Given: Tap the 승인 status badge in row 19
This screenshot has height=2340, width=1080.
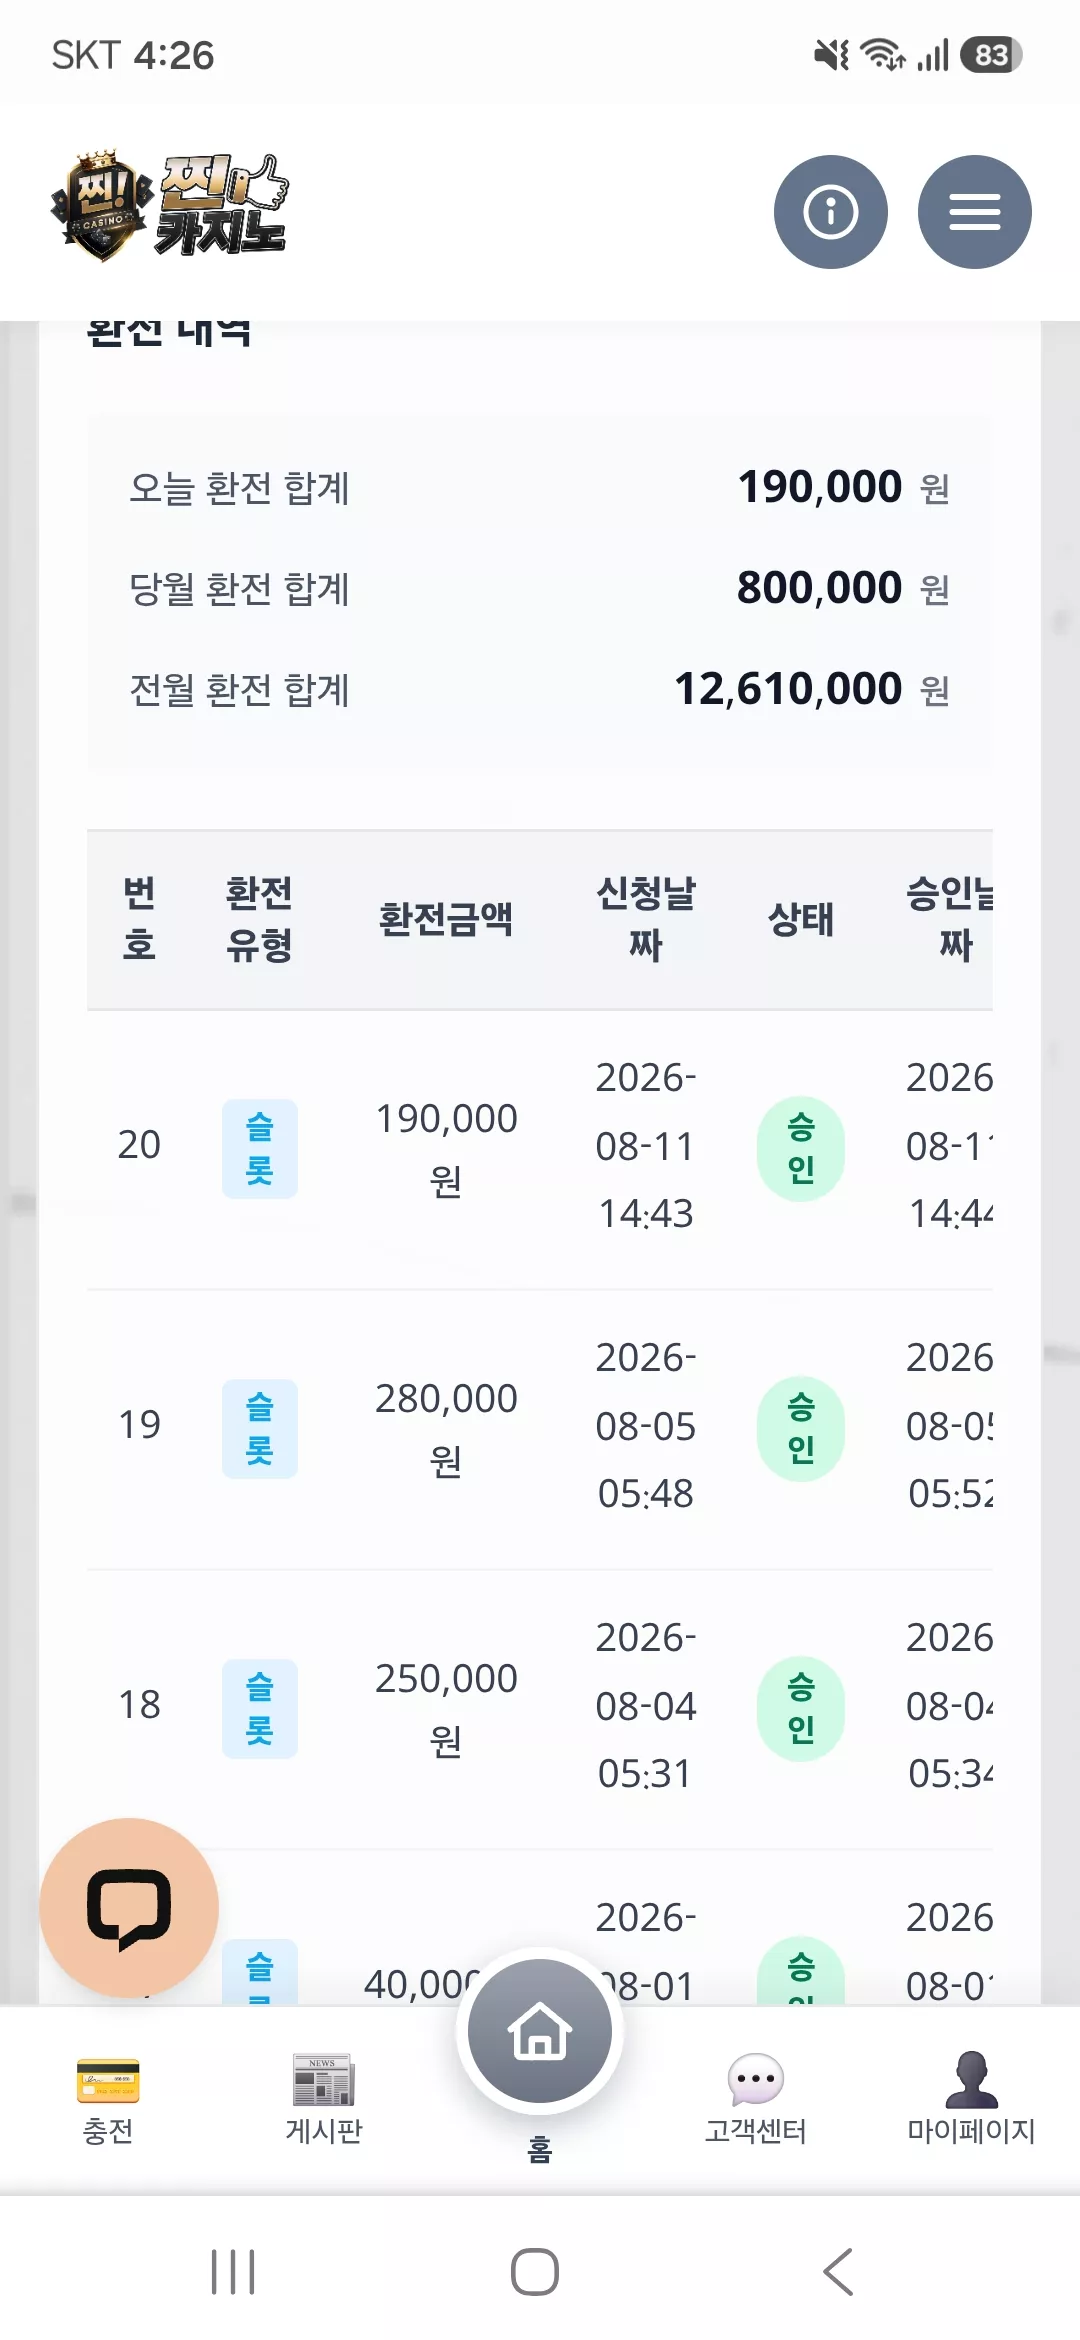Looking at the screenshot, I should pos(801,1428).
